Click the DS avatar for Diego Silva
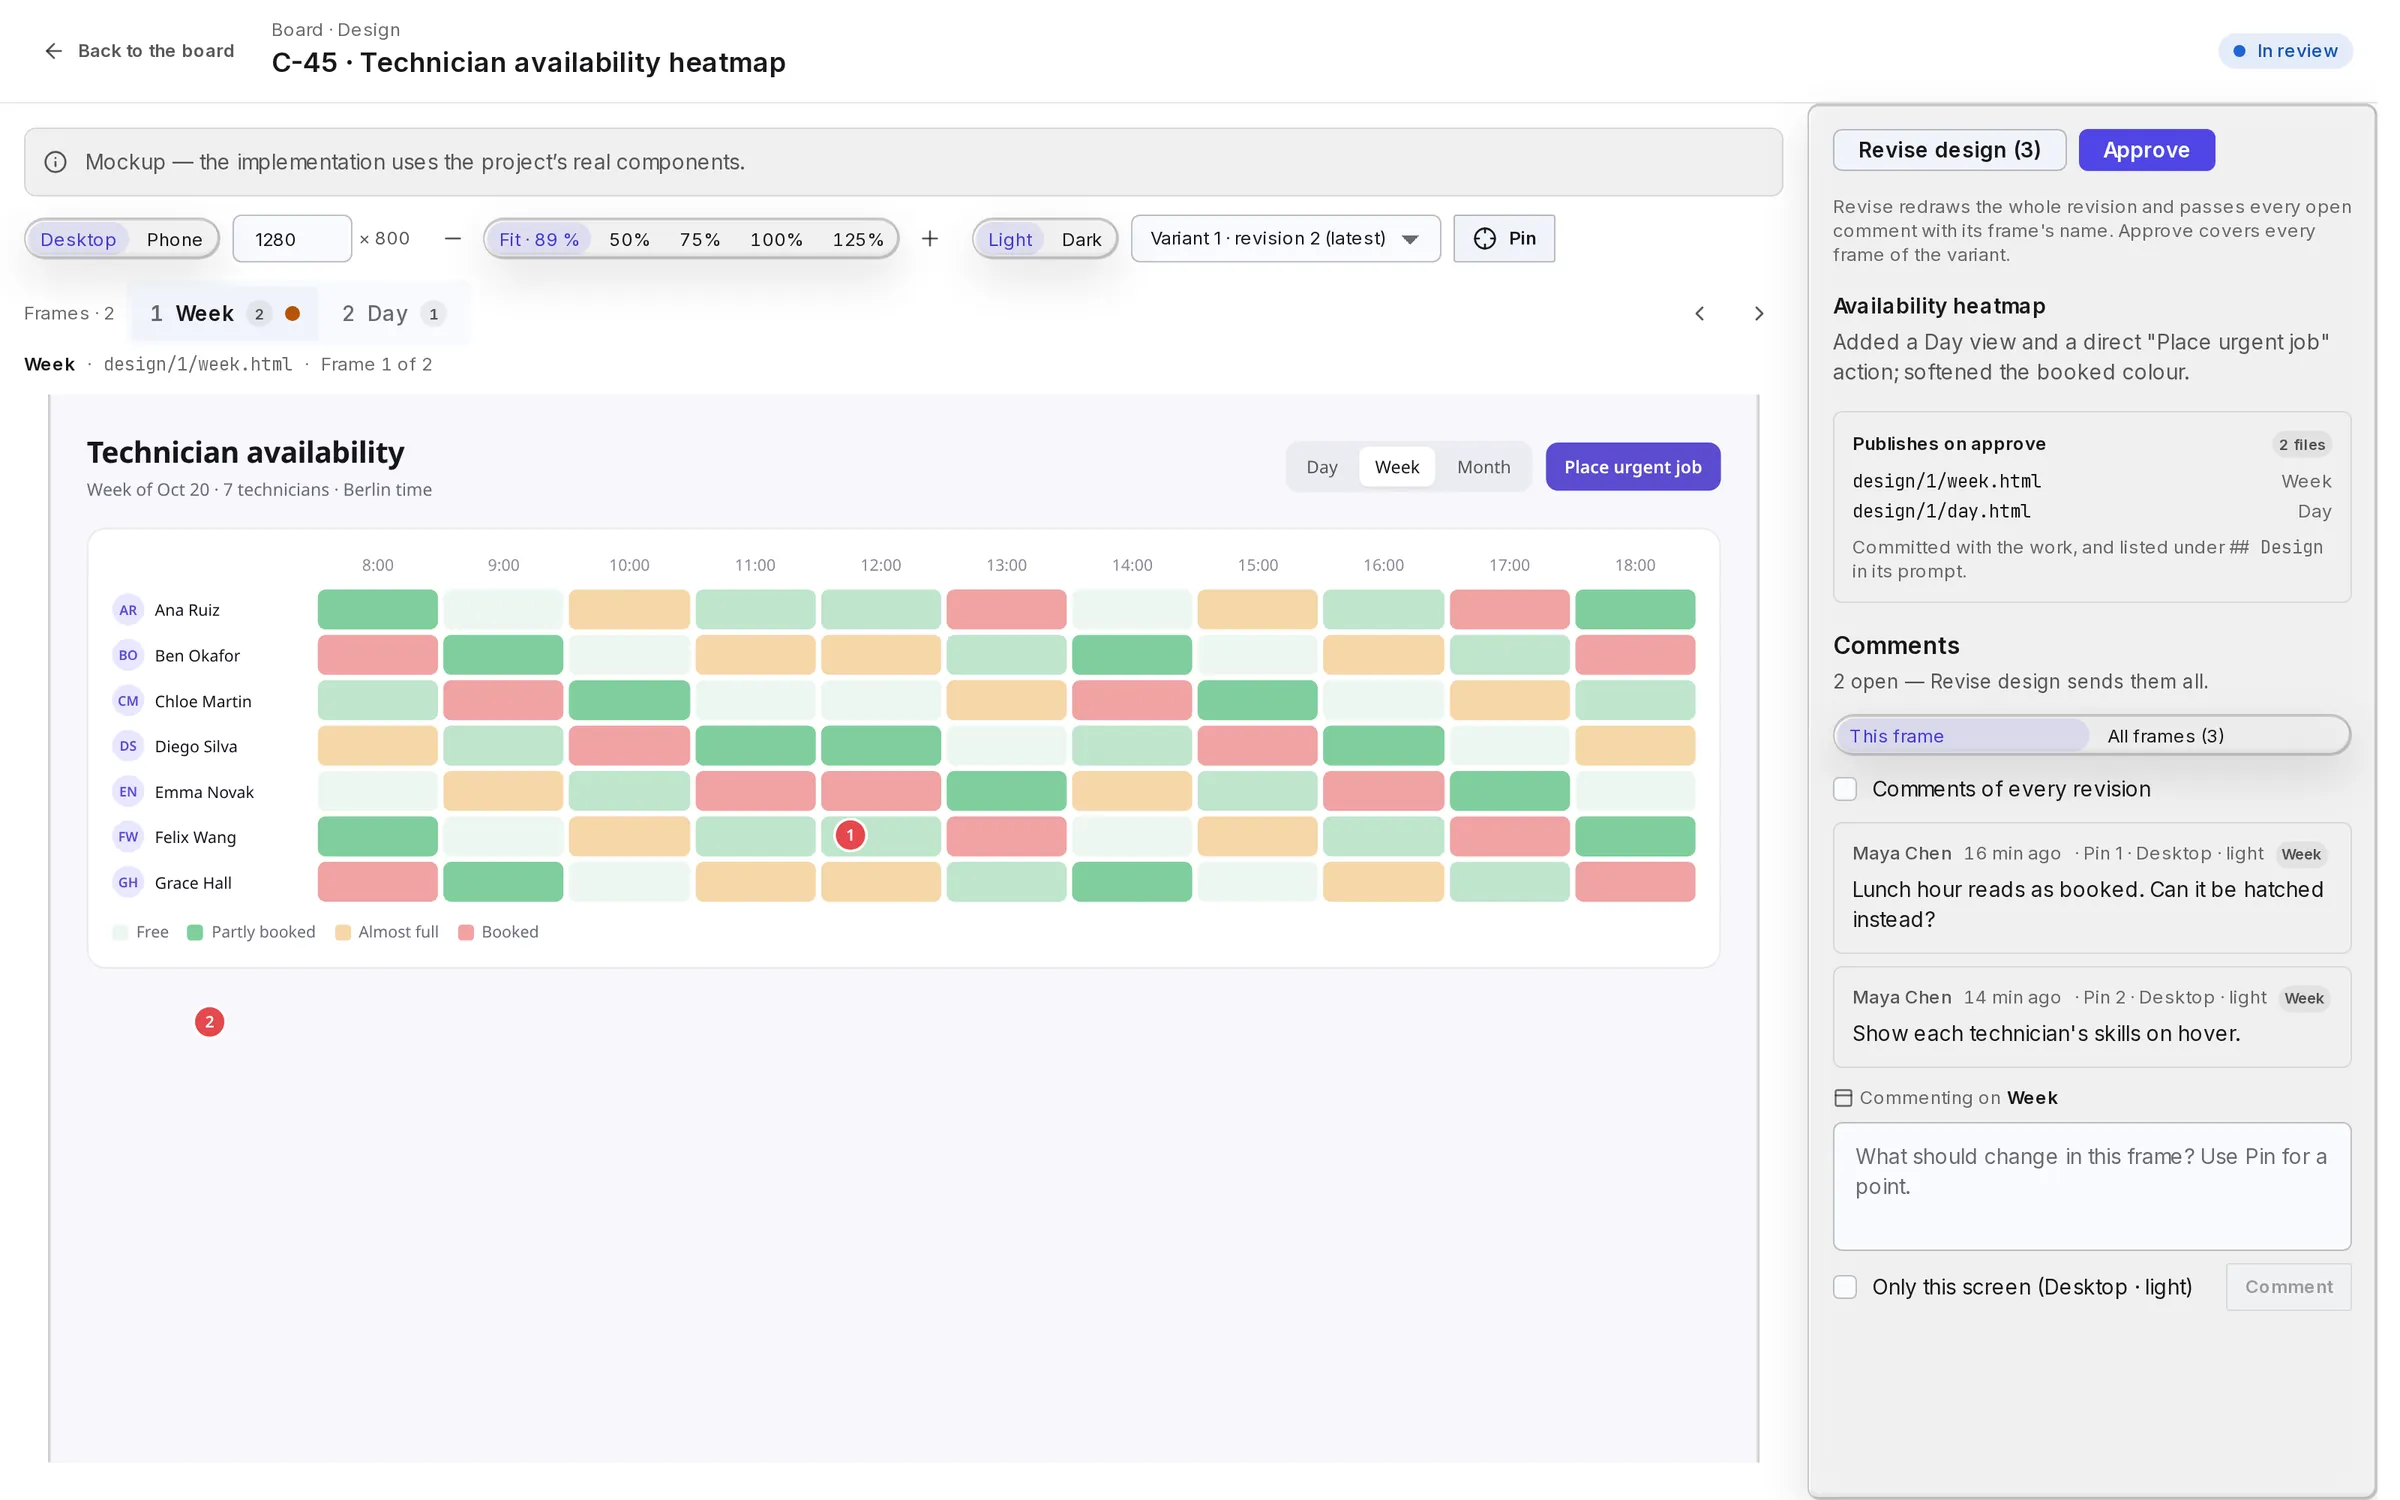The height and width of the screenshot is (1500, 2400). click(128, 746)
